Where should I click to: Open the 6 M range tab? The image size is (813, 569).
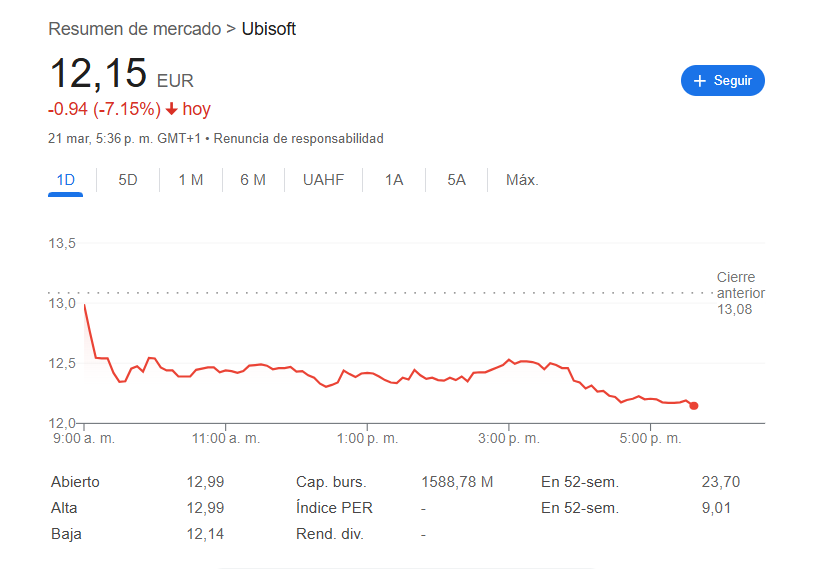pyautogui.click(x=253, y=180)
